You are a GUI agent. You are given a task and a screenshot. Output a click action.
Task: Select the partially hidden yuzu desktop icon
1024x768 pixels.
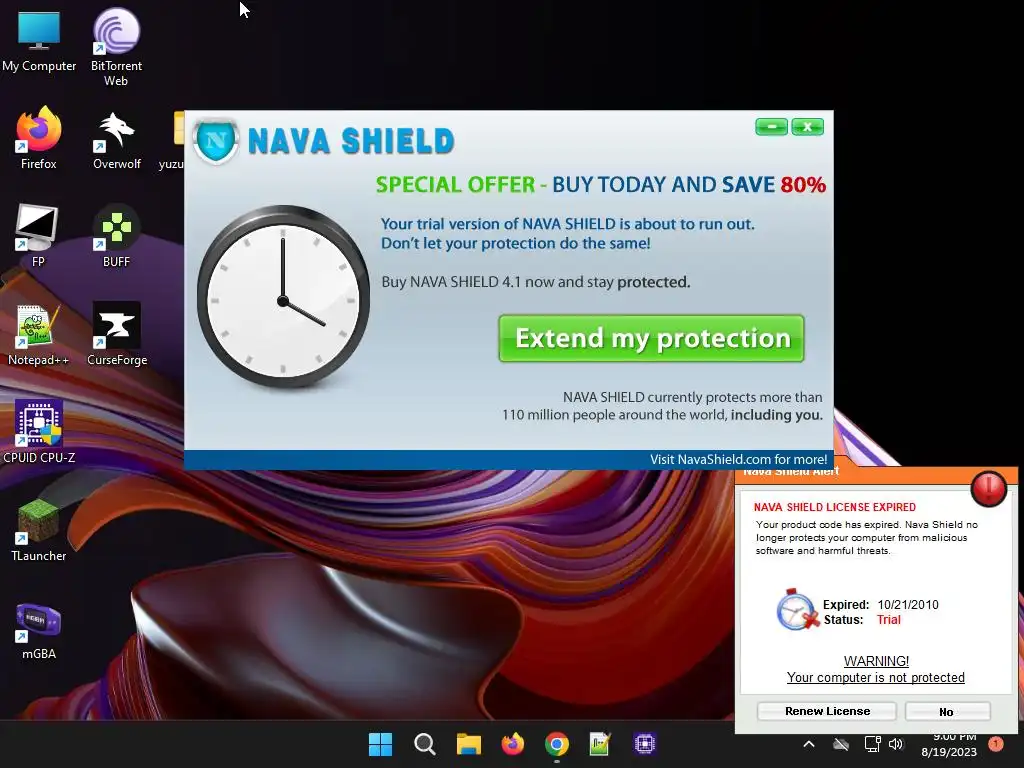point(172,140)
